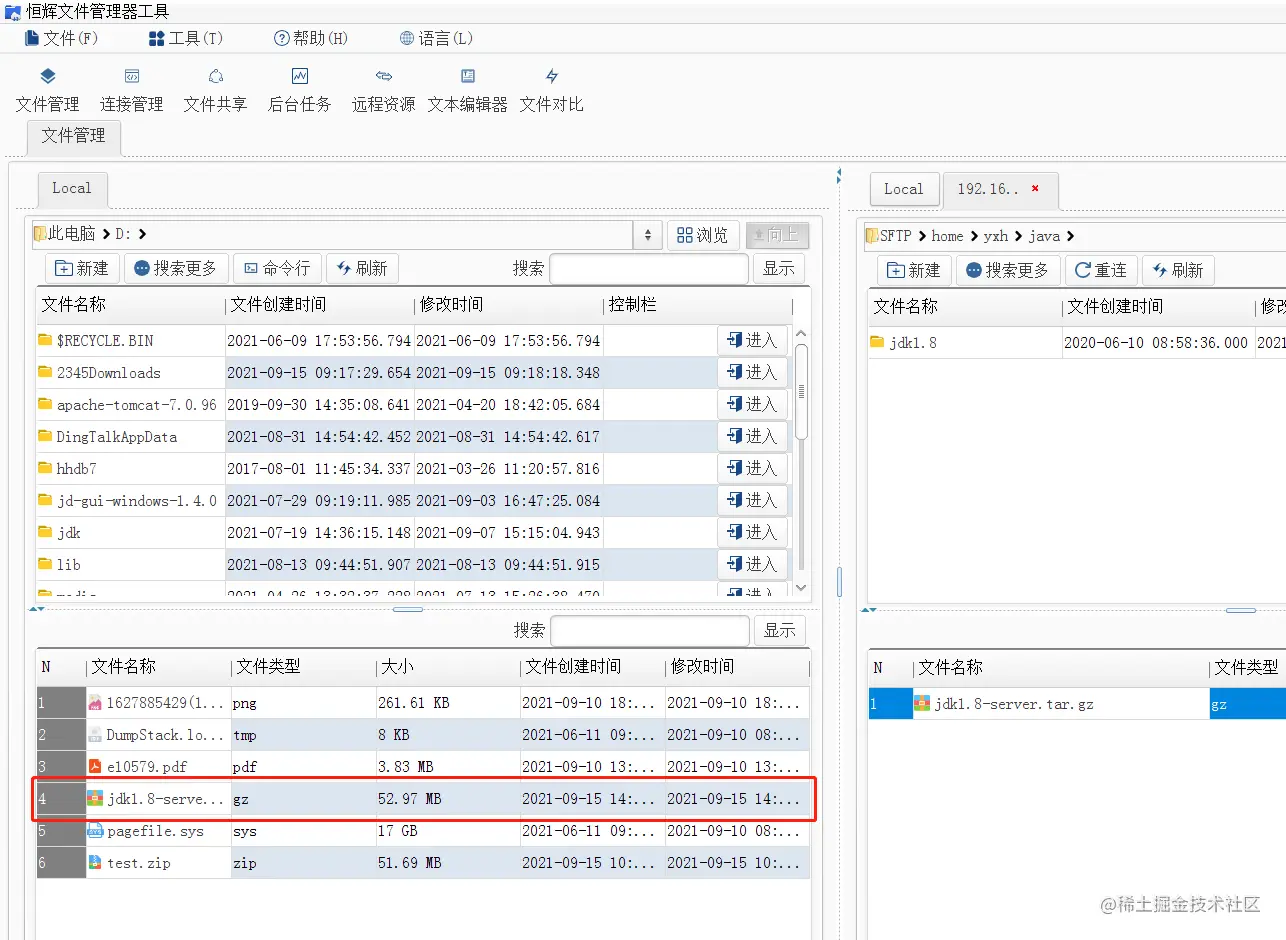Click the folder icon beside DingTalkAppData
The image size is (1286, 940).
coord(45,436)
